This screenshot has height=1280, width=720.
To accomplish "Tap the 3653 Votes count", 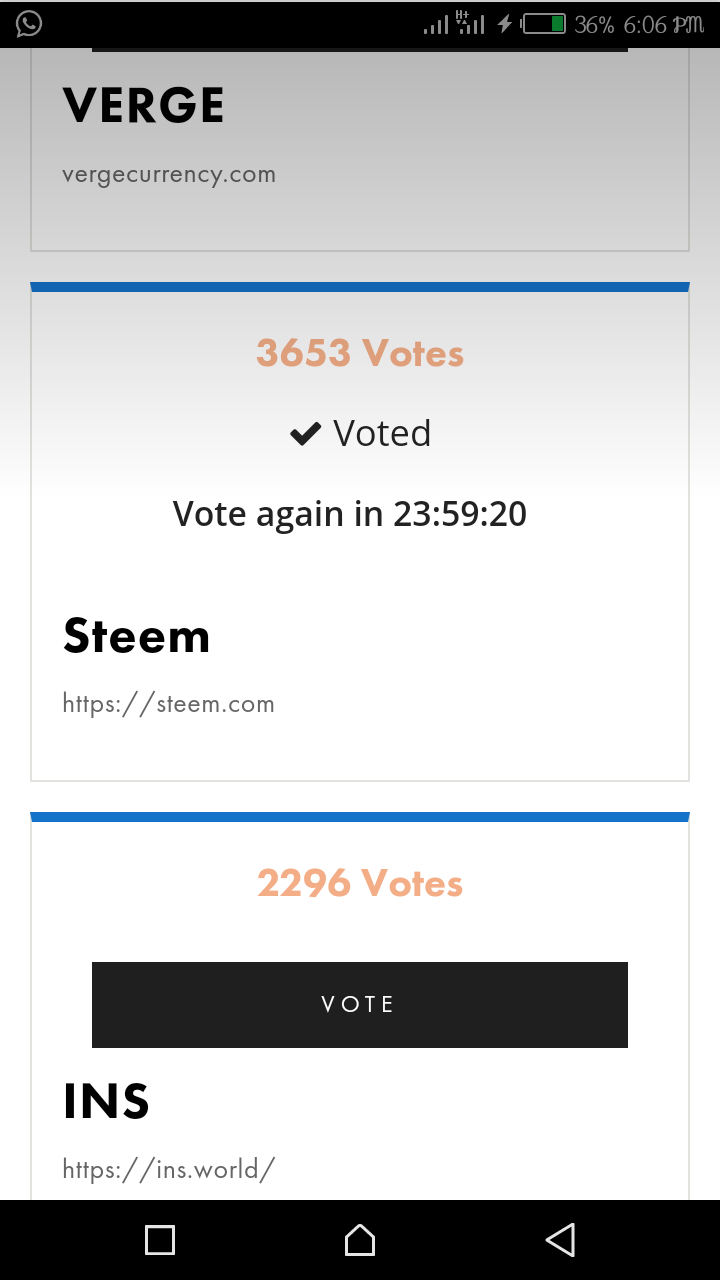I will tap(360, 353).
